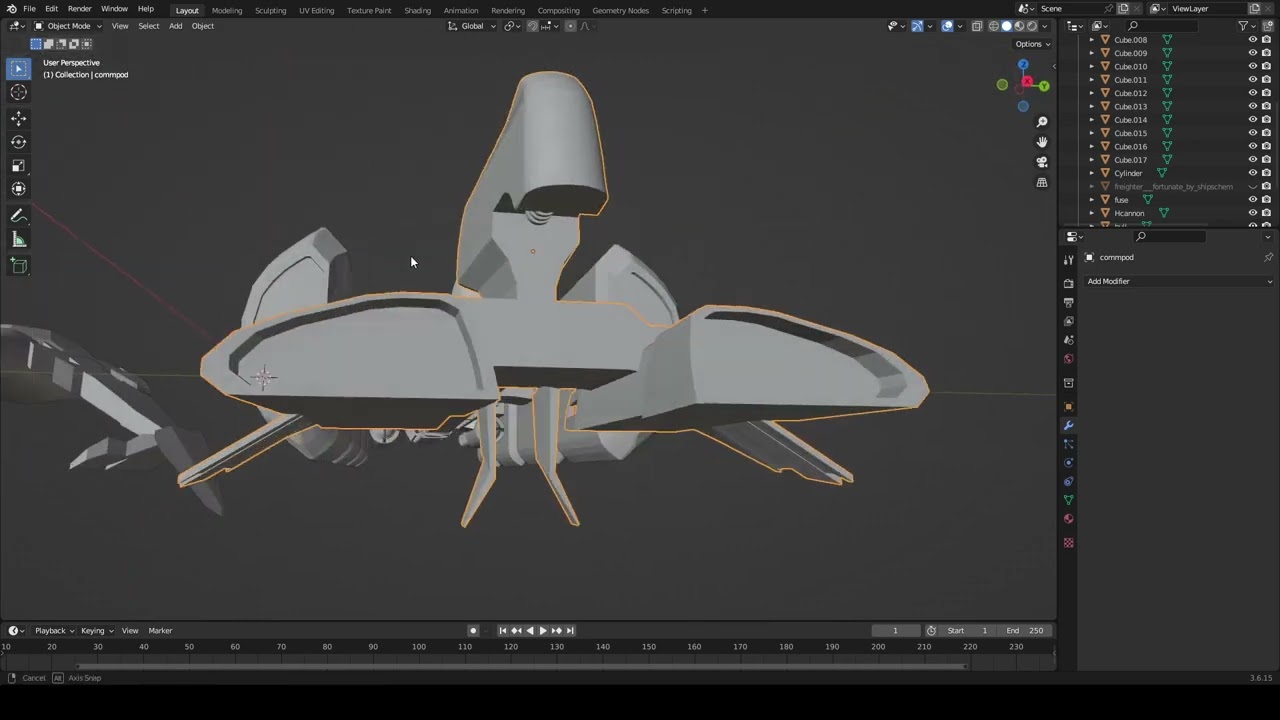Open the File menu
Viewport: 1280px width, 720px height.
(30, 9)
